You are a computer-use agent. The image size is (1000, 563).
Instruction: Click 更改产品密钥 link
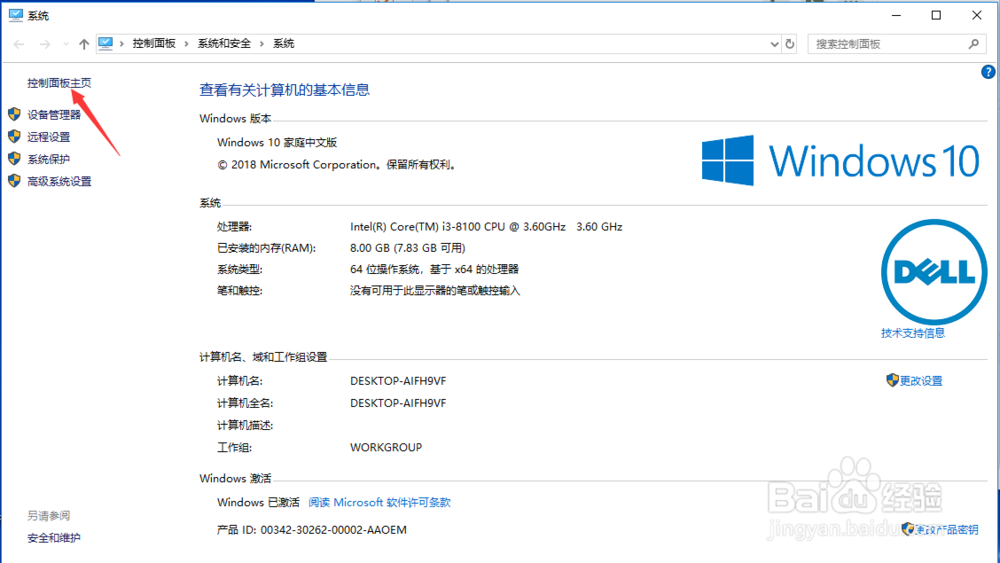(x=946, y=530)
